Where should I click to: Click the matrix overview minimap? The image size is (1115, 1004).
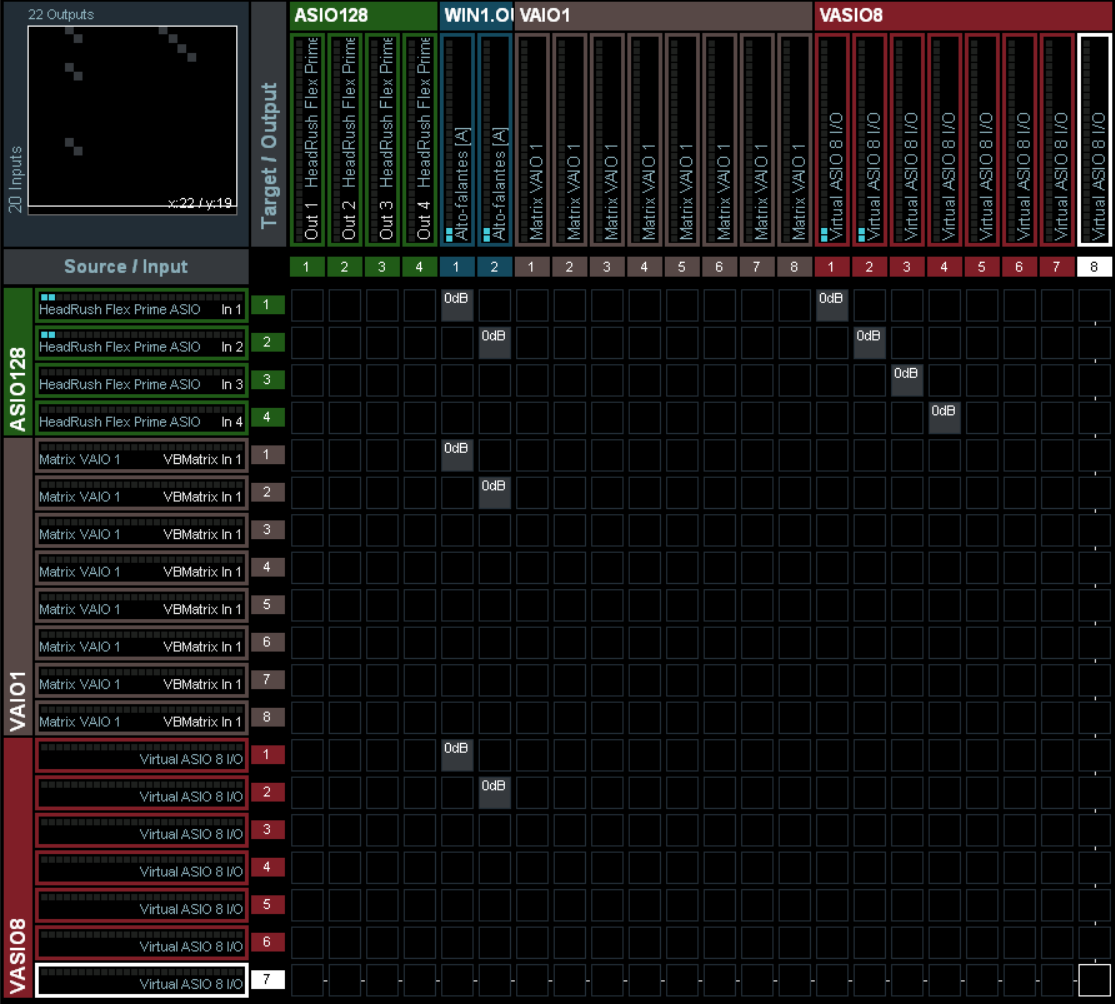click(x=132, y=116)
